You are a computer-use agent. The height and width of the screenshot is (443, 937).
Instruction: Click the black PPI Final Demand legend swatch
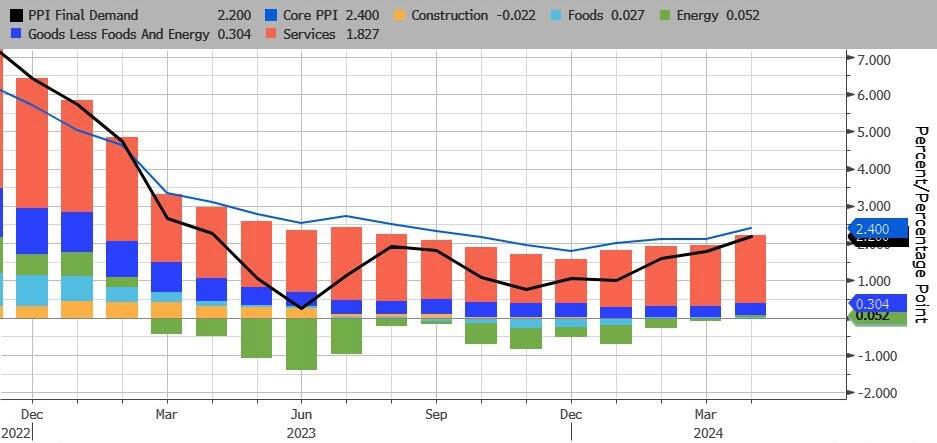click(x=16, y=15)
